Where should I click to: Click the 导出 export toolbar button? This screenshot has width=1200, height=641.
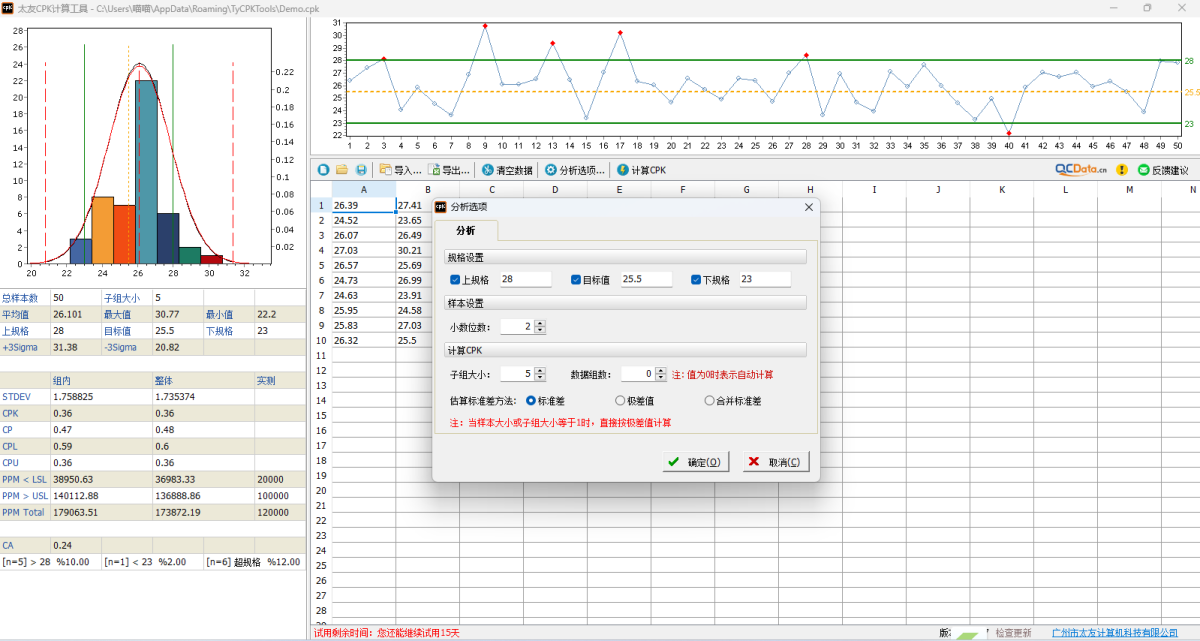[449, 170]
